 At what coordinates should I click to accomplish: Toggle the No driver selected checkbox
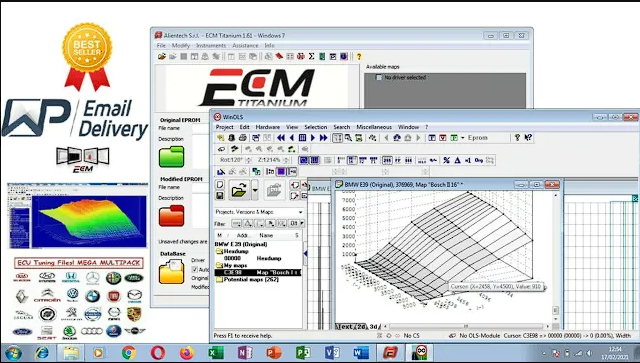379,78
